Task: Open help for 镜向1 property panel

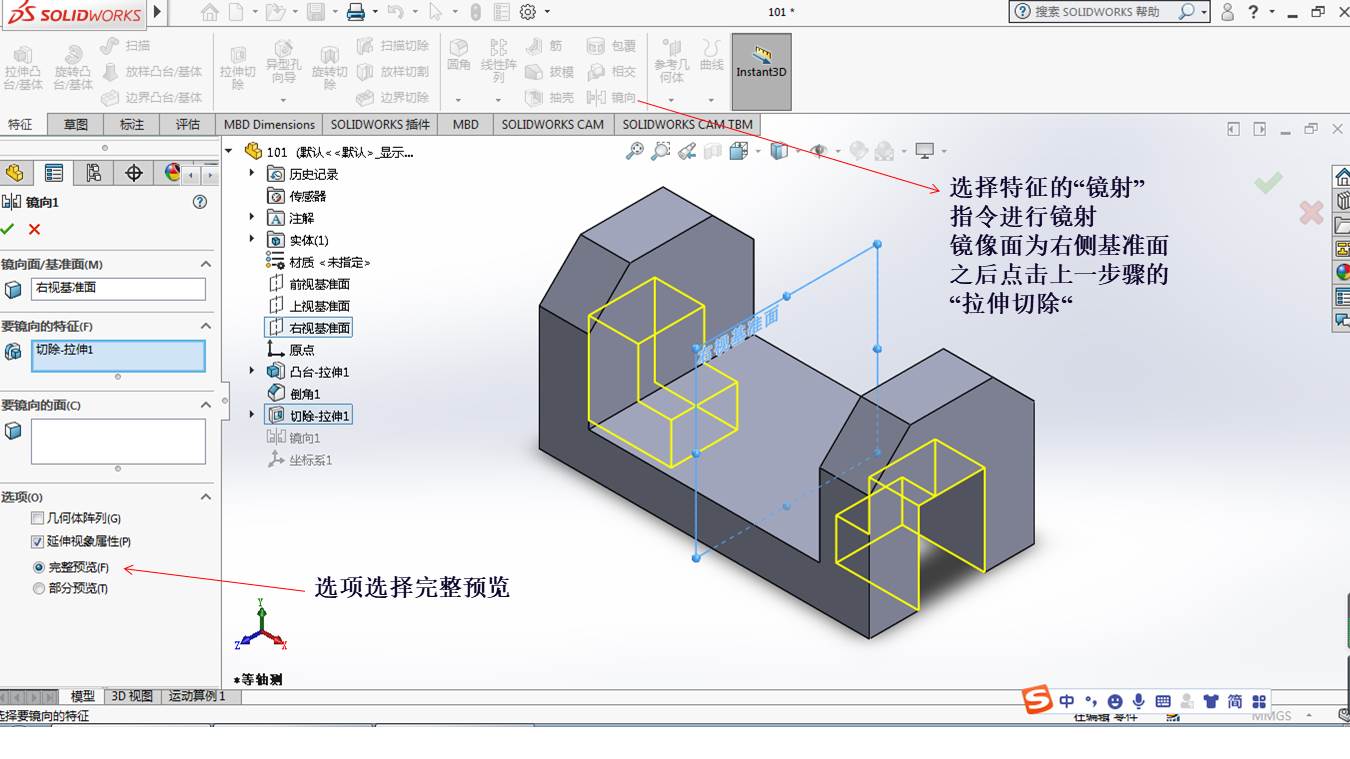Action: (x=200, y=201)
